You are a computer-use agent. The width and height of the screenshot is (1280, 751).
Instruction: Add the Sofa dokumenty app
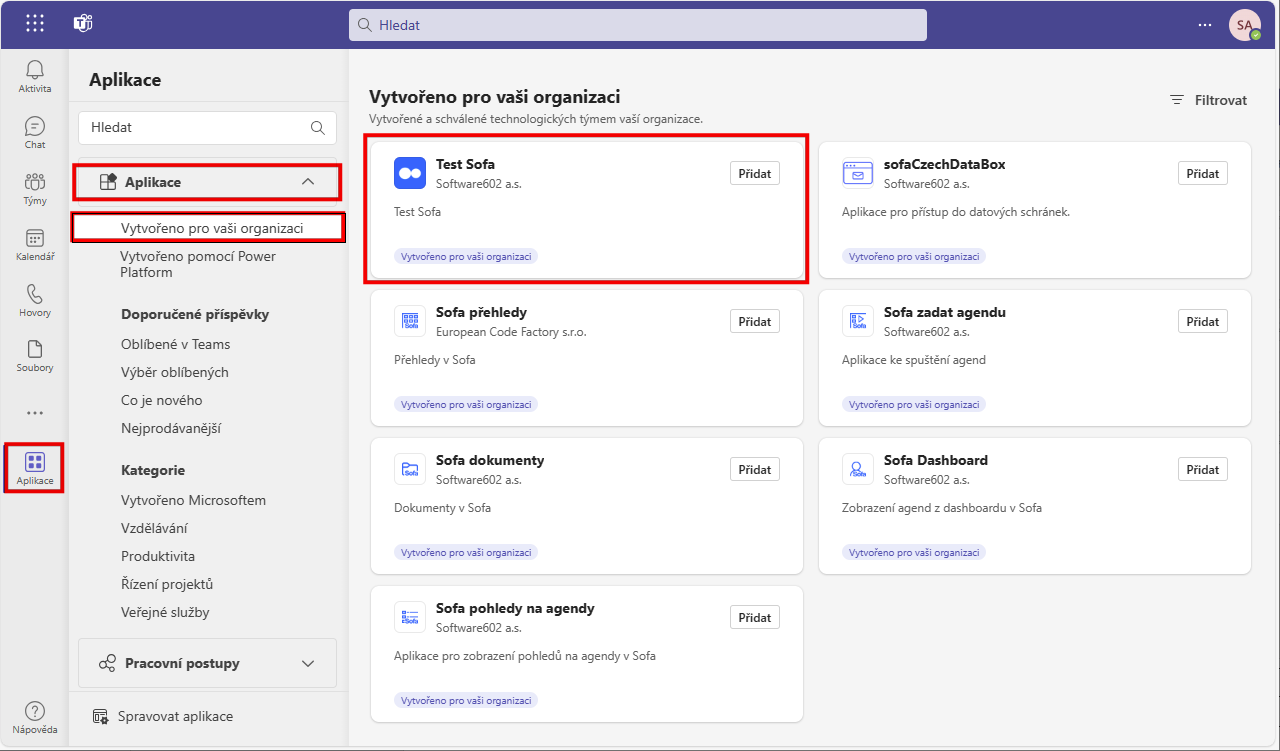point(755,469)
